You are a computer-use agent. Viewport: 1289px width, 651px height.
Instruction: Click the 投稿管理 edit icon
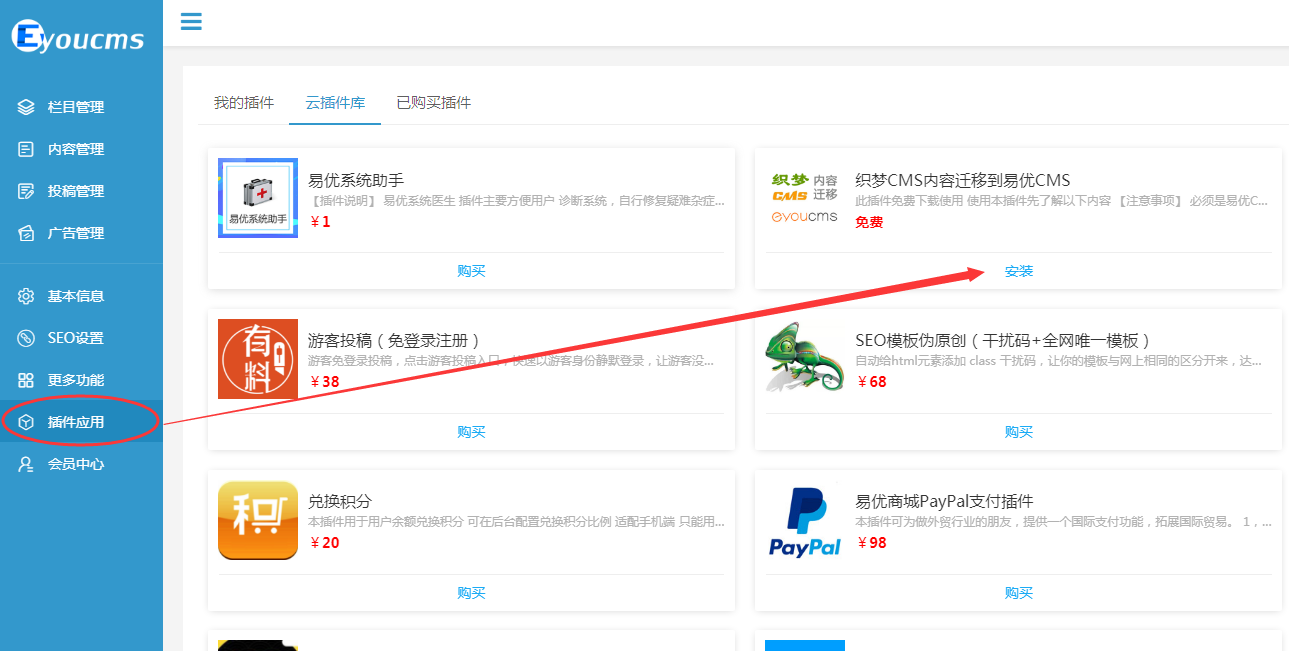click(x=26, y=191)
